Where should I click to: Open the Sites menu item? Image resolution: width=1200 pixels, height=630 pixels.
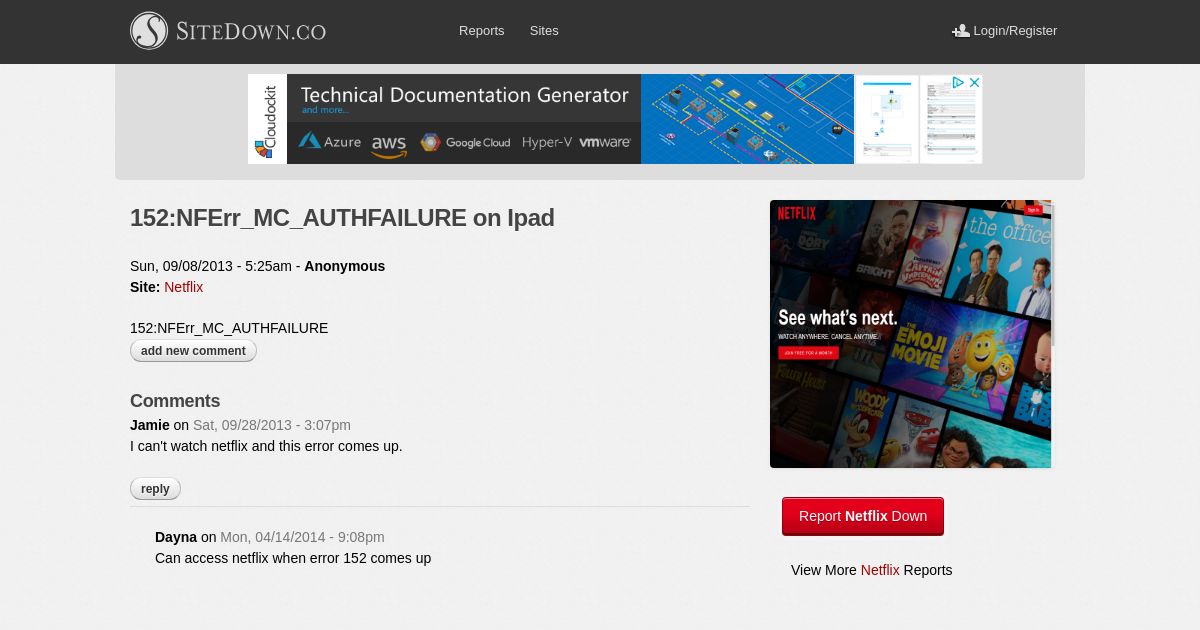click(x=544, y=31)
